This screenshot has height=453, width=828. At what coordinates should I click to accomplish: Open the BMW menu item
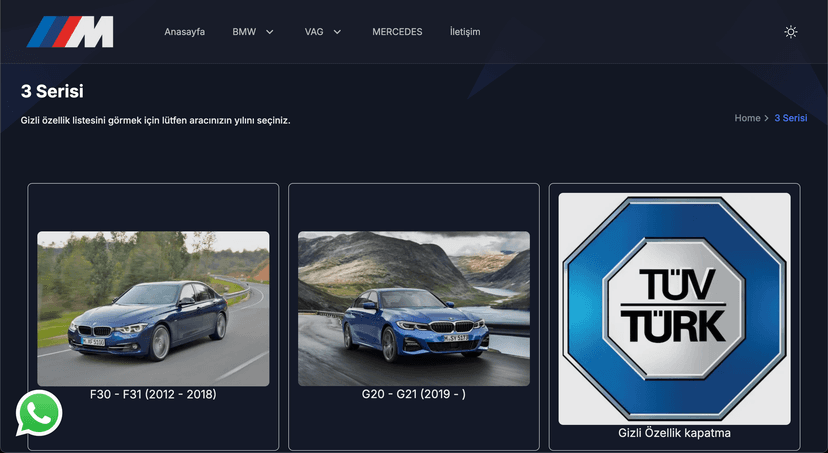pyautogui.click(x=244, y=32)
